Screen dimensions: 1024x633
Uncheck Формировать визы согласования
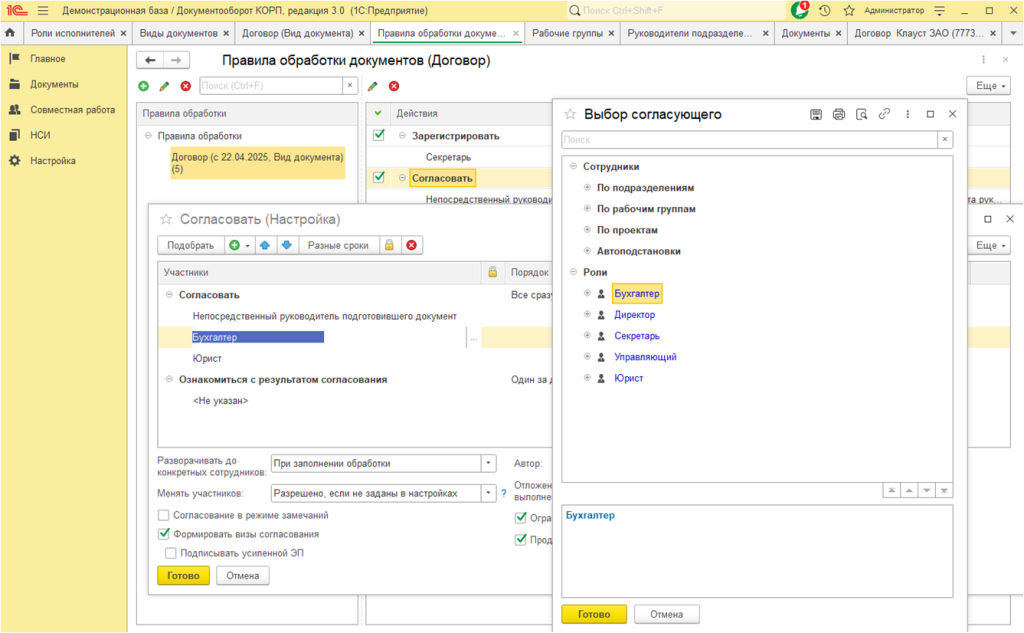[164, 534]
